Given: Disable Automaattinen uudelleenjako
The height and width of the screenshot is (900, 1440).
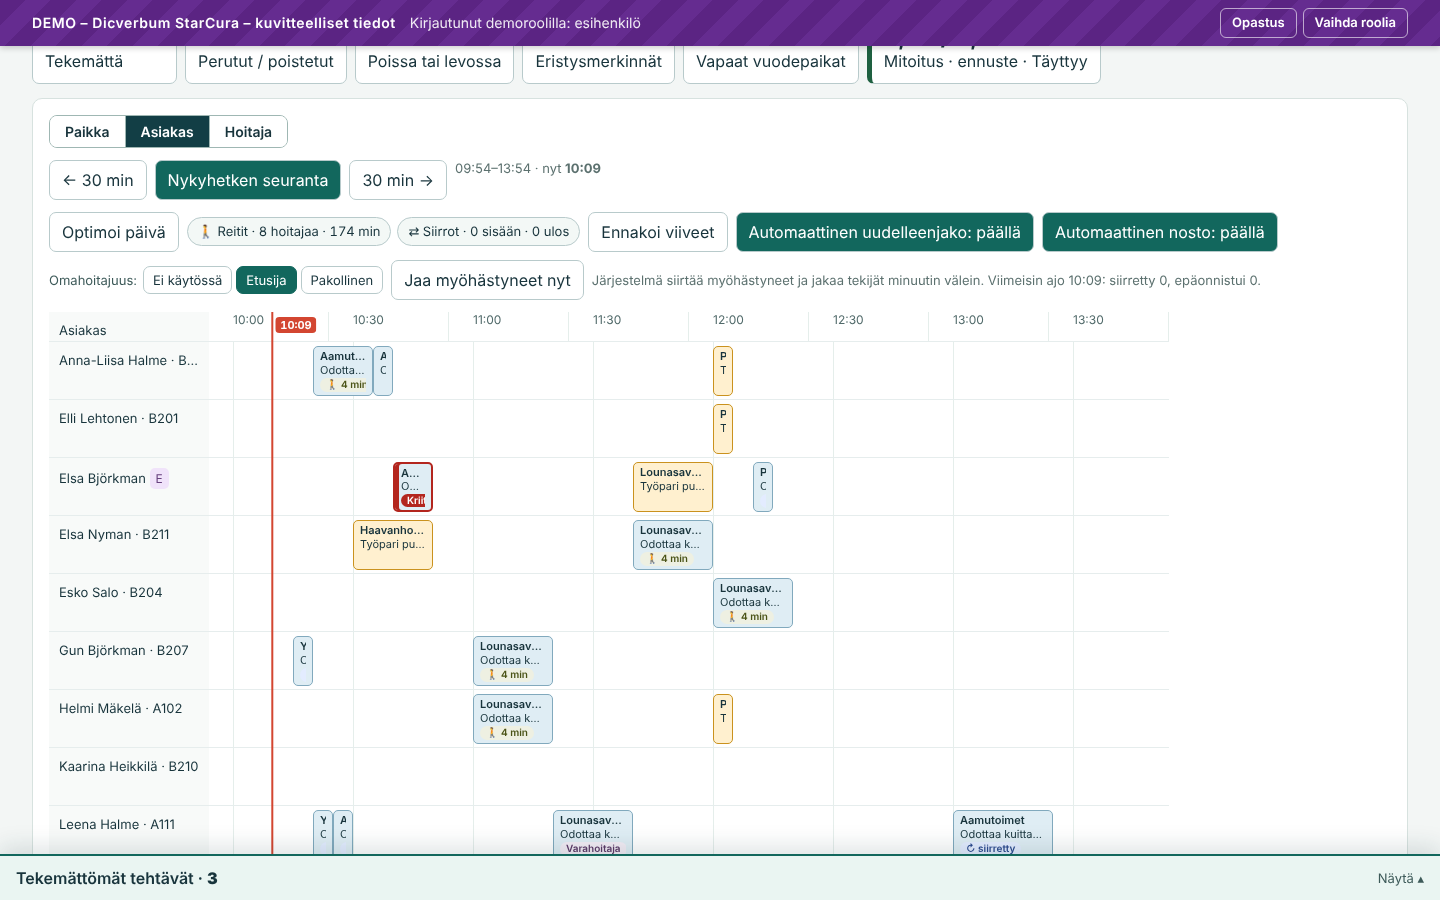Looking at the screenshot, I should 885,232.
